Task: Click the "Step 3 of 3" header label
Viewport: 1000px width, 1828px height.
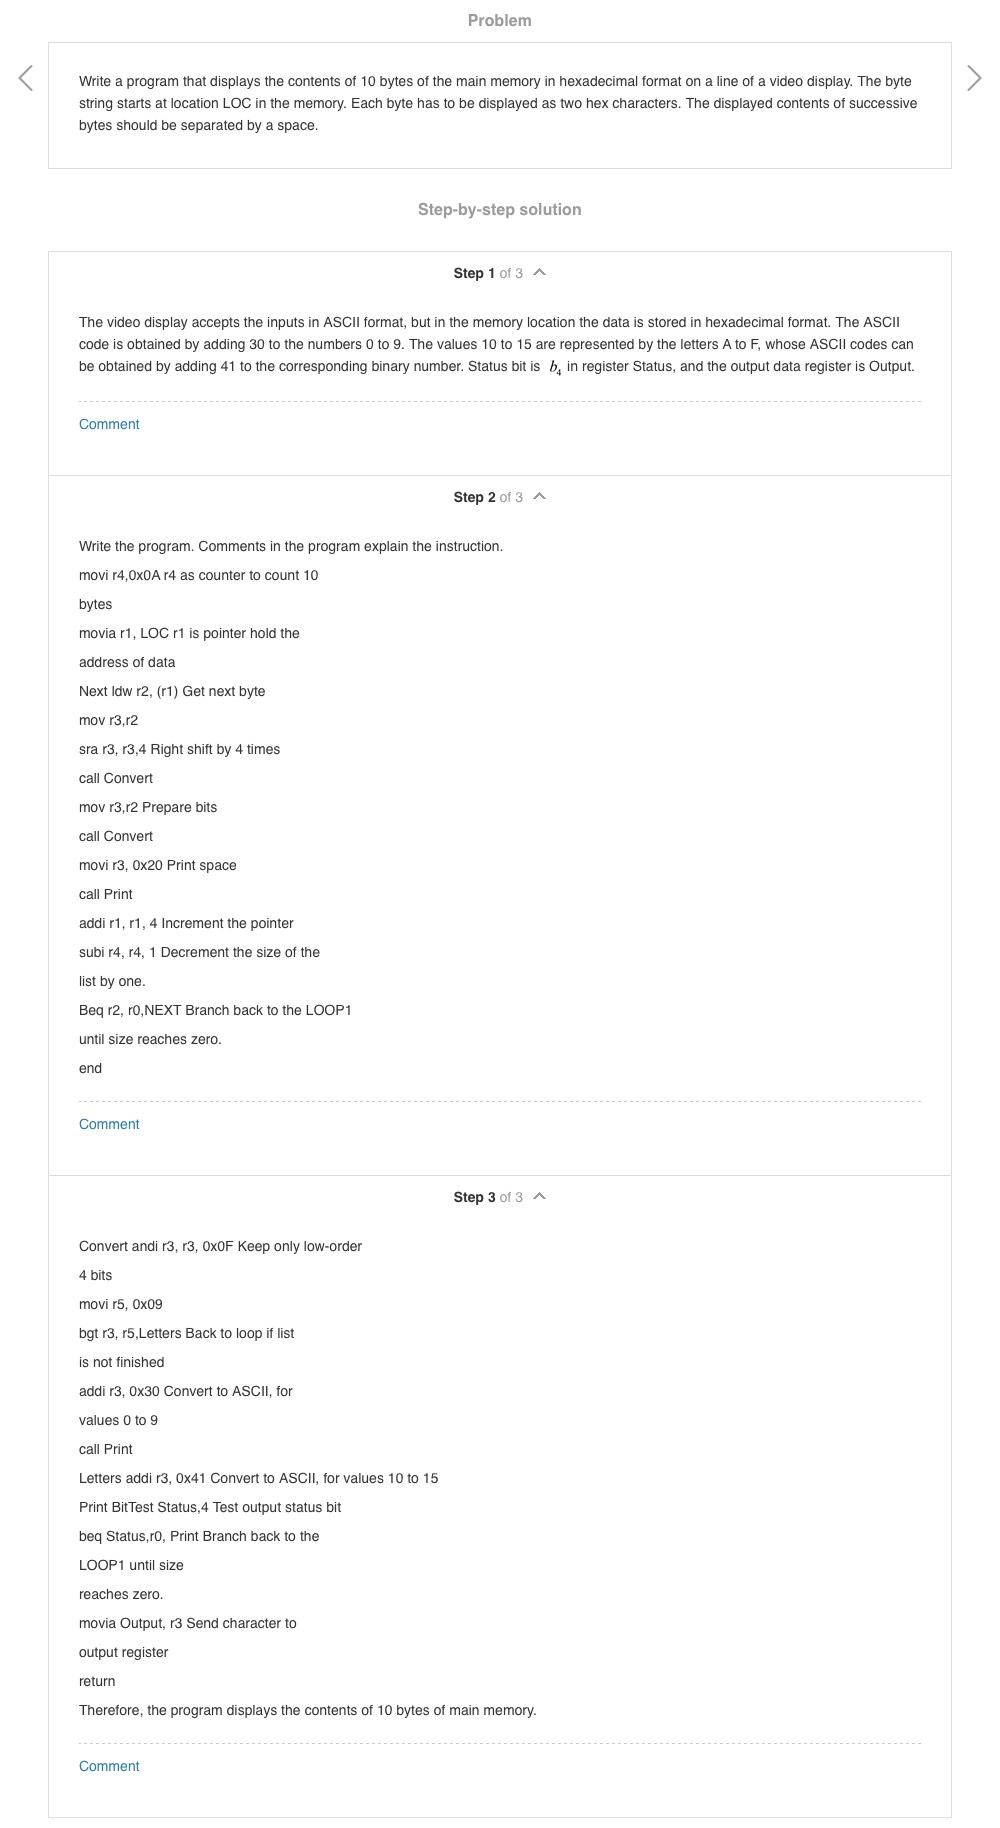Action: pyautogui.click(x=487, y=1197)
